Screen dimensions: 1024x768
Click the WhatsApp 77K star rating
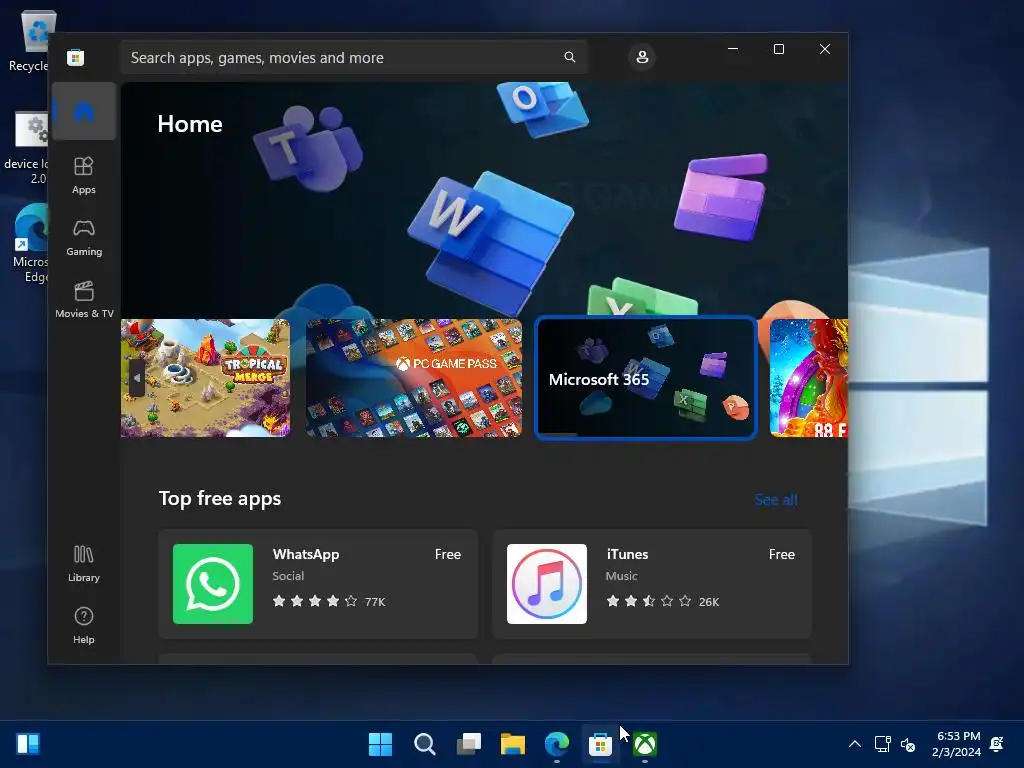coord(328,601)
